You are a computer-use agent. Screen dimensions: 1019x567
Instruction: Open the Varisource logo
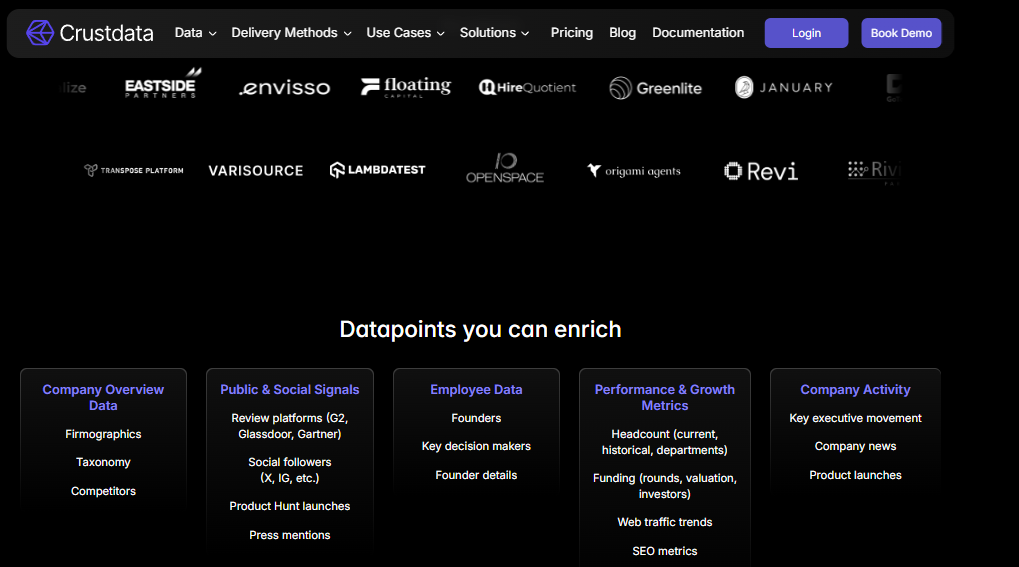click(x=255, y=170)
